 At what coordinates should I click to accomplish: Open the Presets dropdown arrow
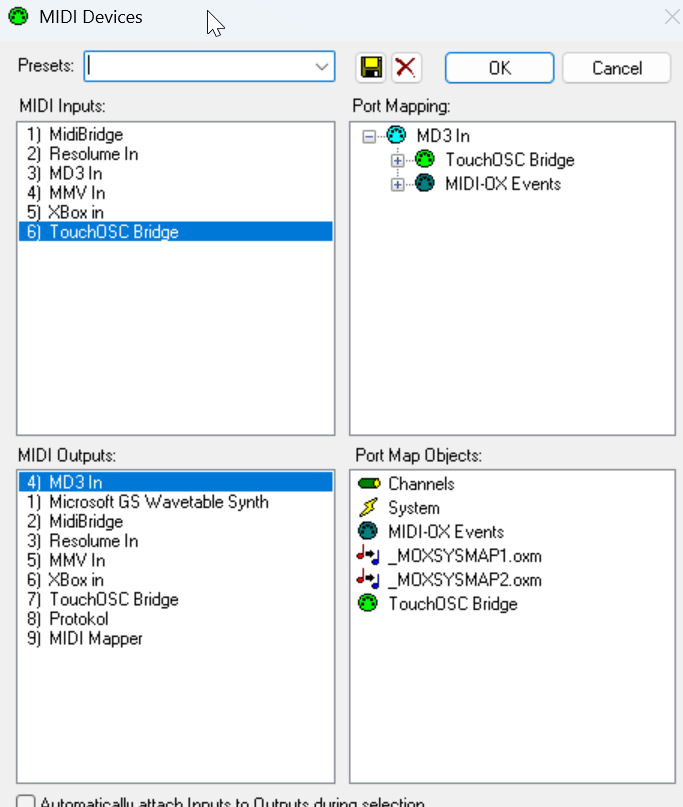click(x=322, y=67)
